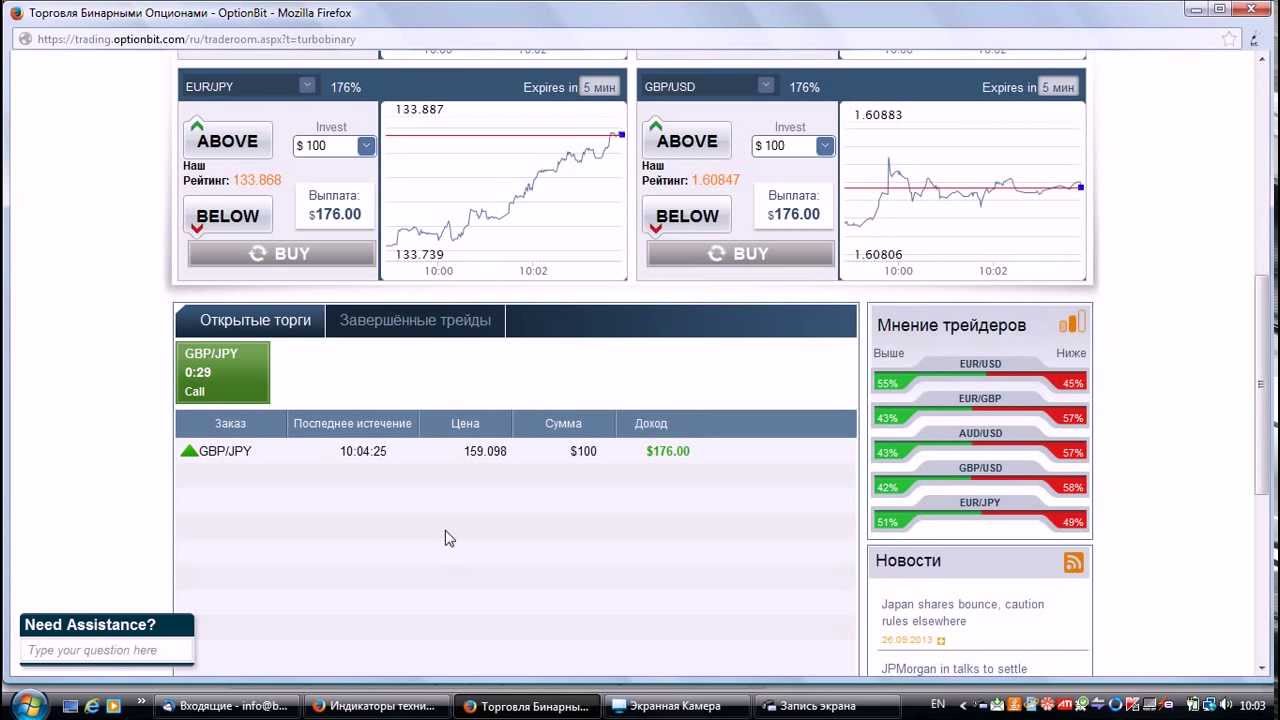Open the Windows Start button
Screen dimensions: 1280x720
tap(29, 703)
